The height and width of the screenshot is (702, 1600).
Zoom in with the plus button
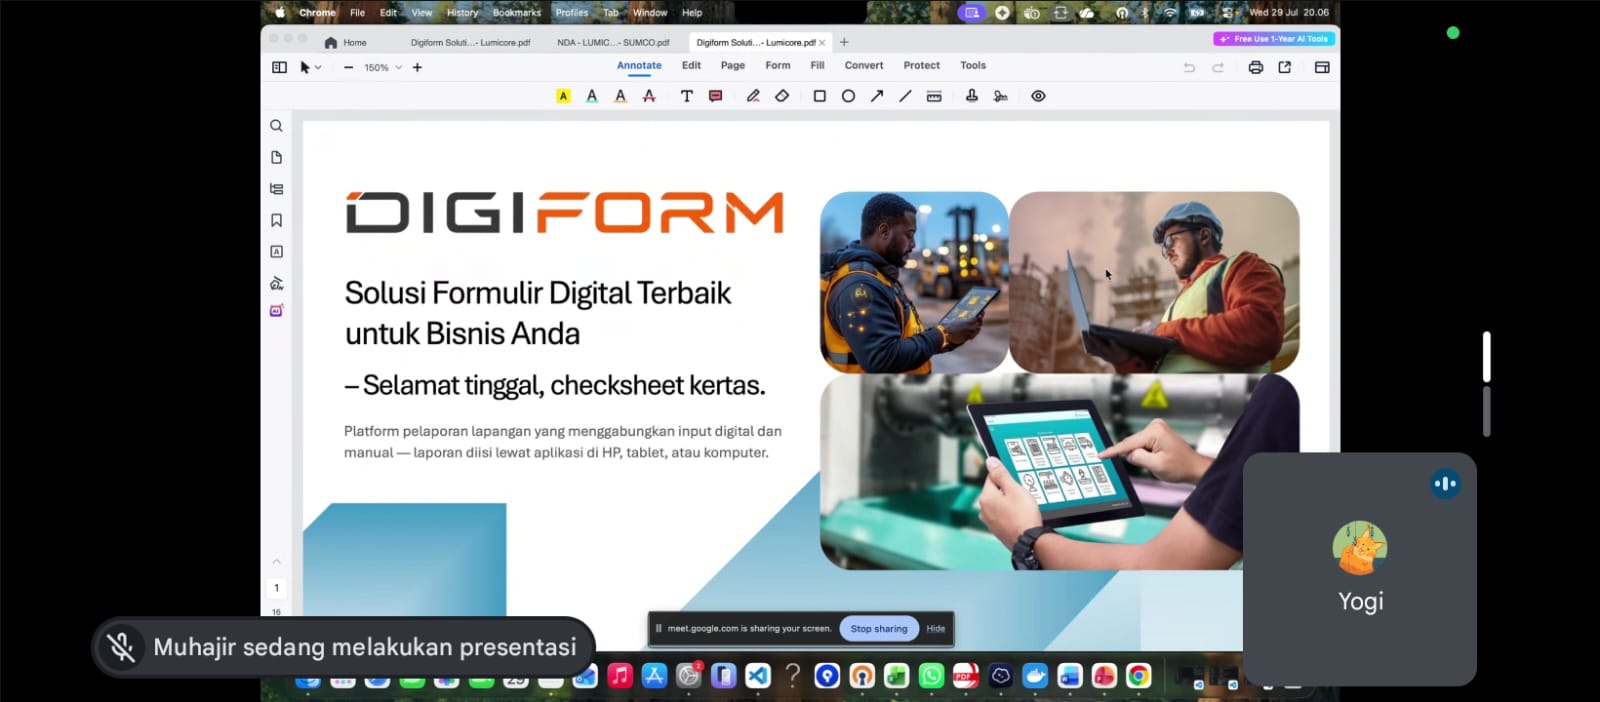click(x=417, y=67)
